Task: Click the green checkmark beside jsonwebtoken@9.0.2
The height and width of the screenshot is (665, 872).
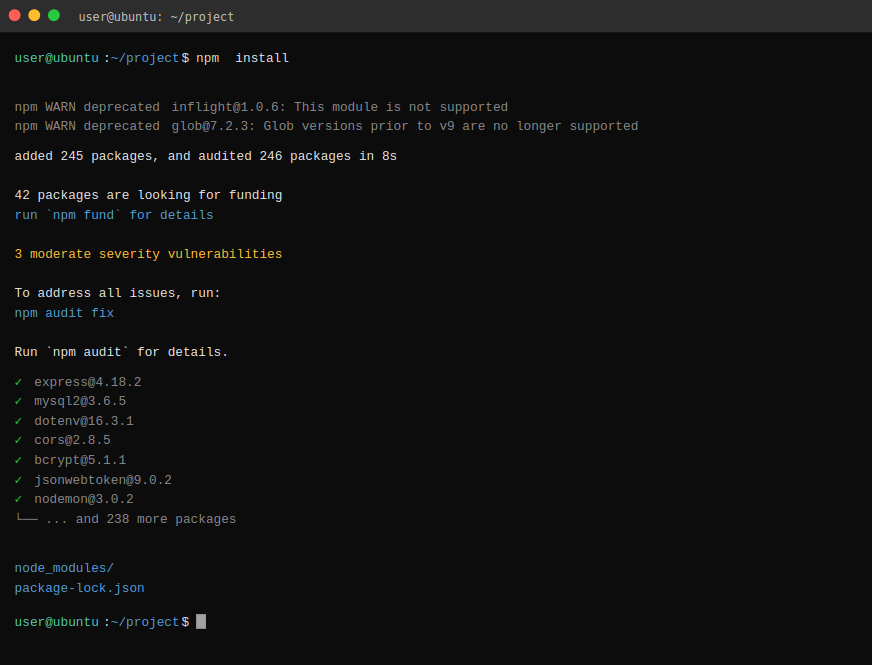Action: click(x=18, y=480)
